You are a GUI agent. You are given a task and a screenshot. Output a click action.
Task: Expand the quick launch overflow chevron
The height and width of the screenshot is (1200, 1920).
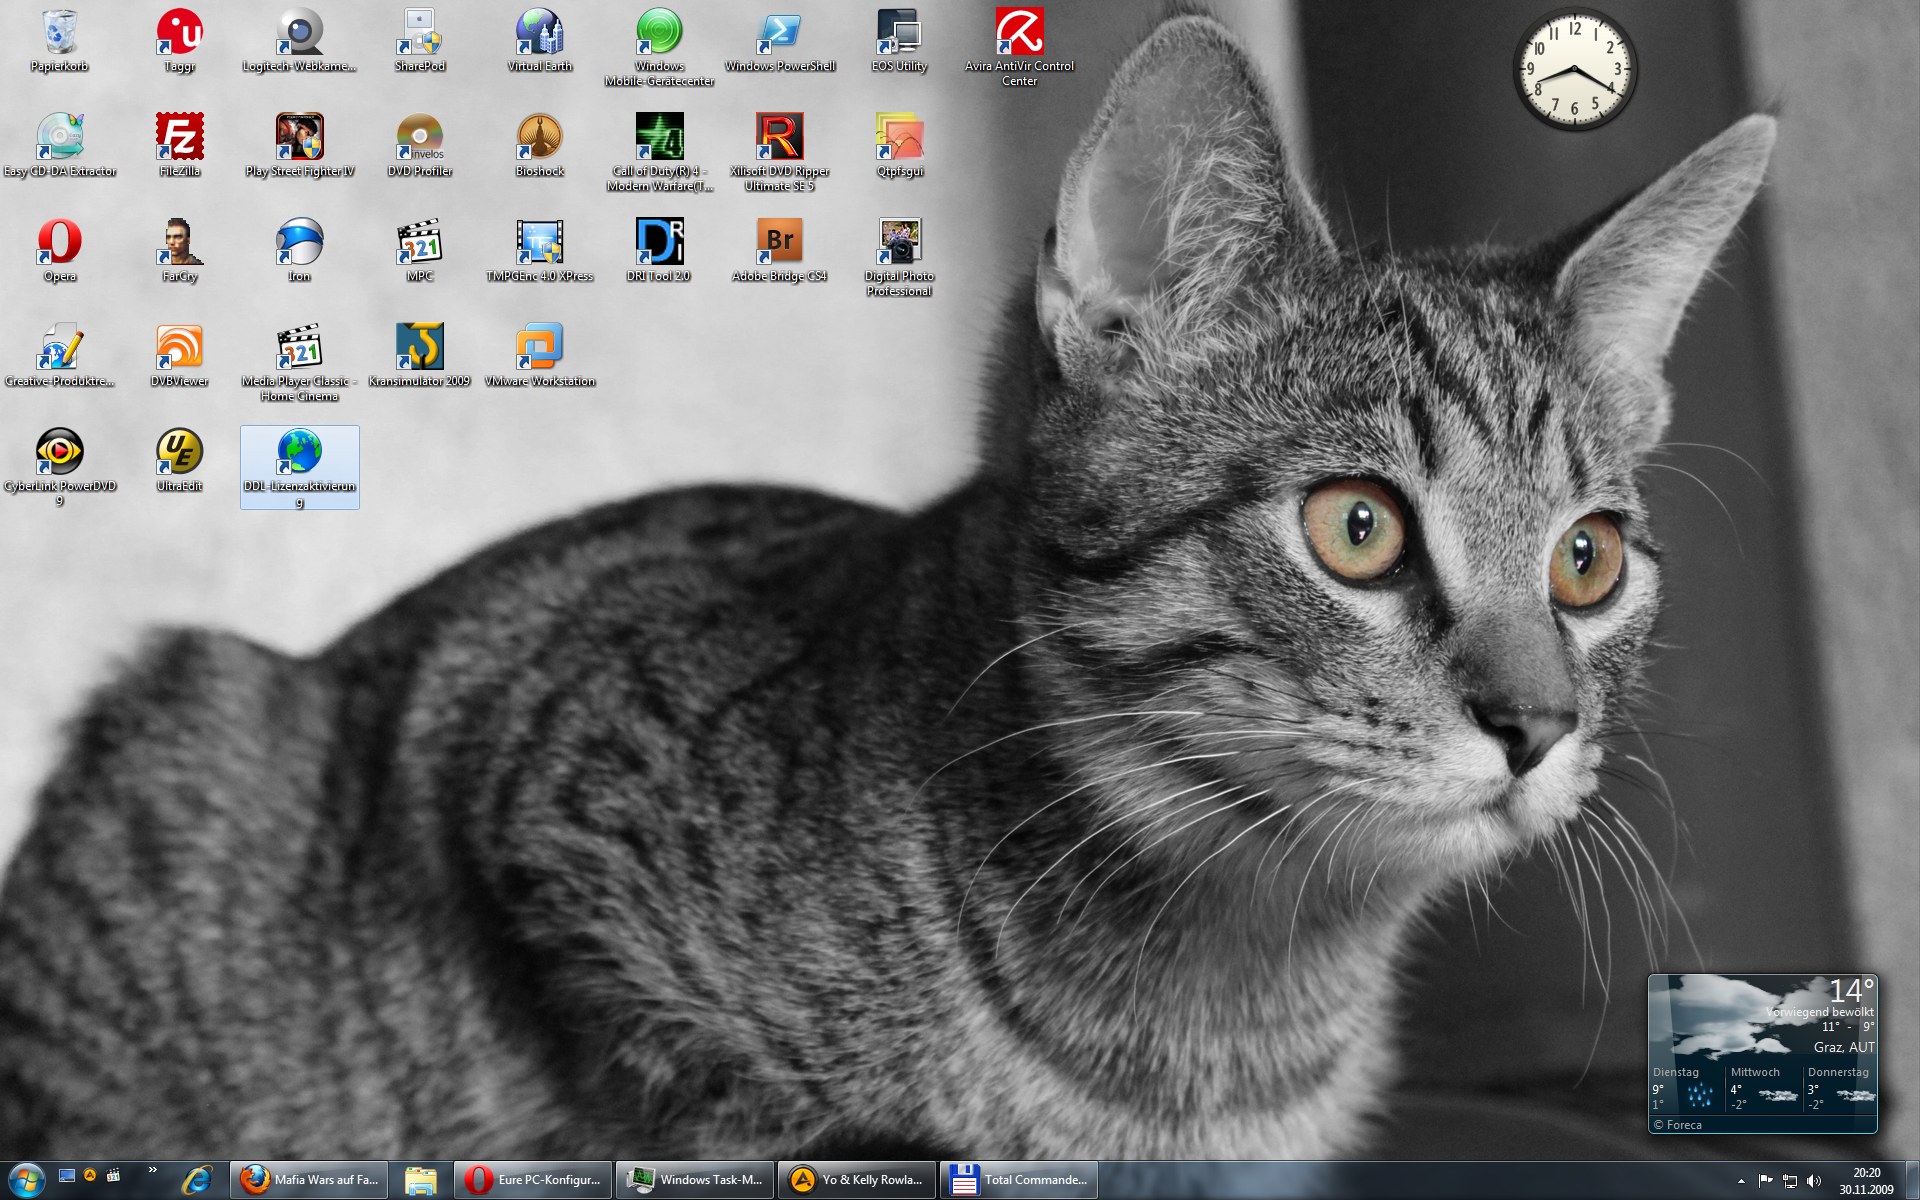[x=152, y=1169]
